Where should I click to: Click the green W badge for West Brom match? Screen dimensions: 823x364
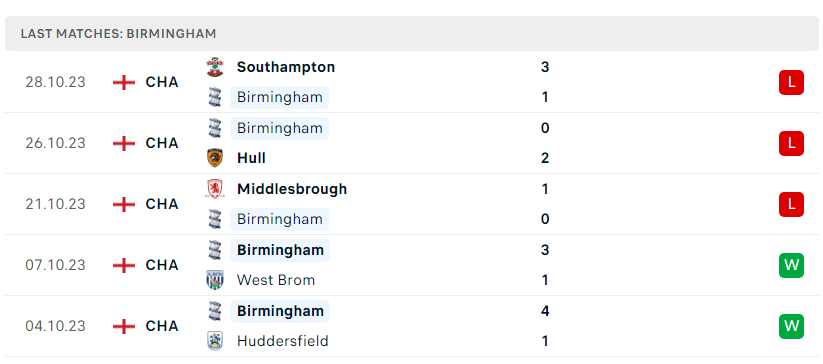[x=791, y=265]
